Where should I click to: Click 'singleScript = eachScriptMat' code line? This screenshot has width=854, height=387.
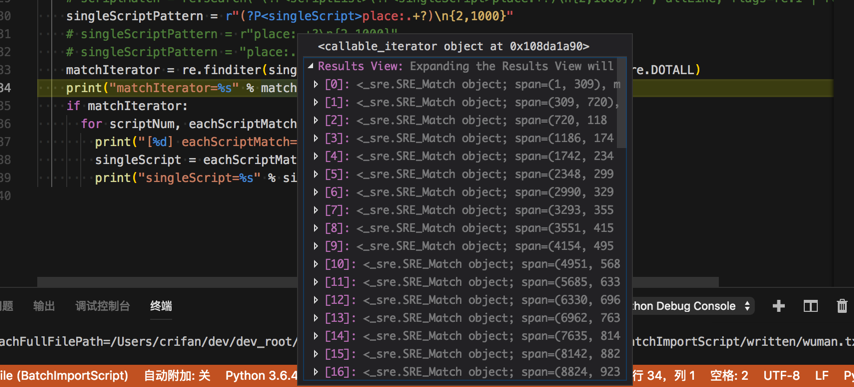coord(196,159)
